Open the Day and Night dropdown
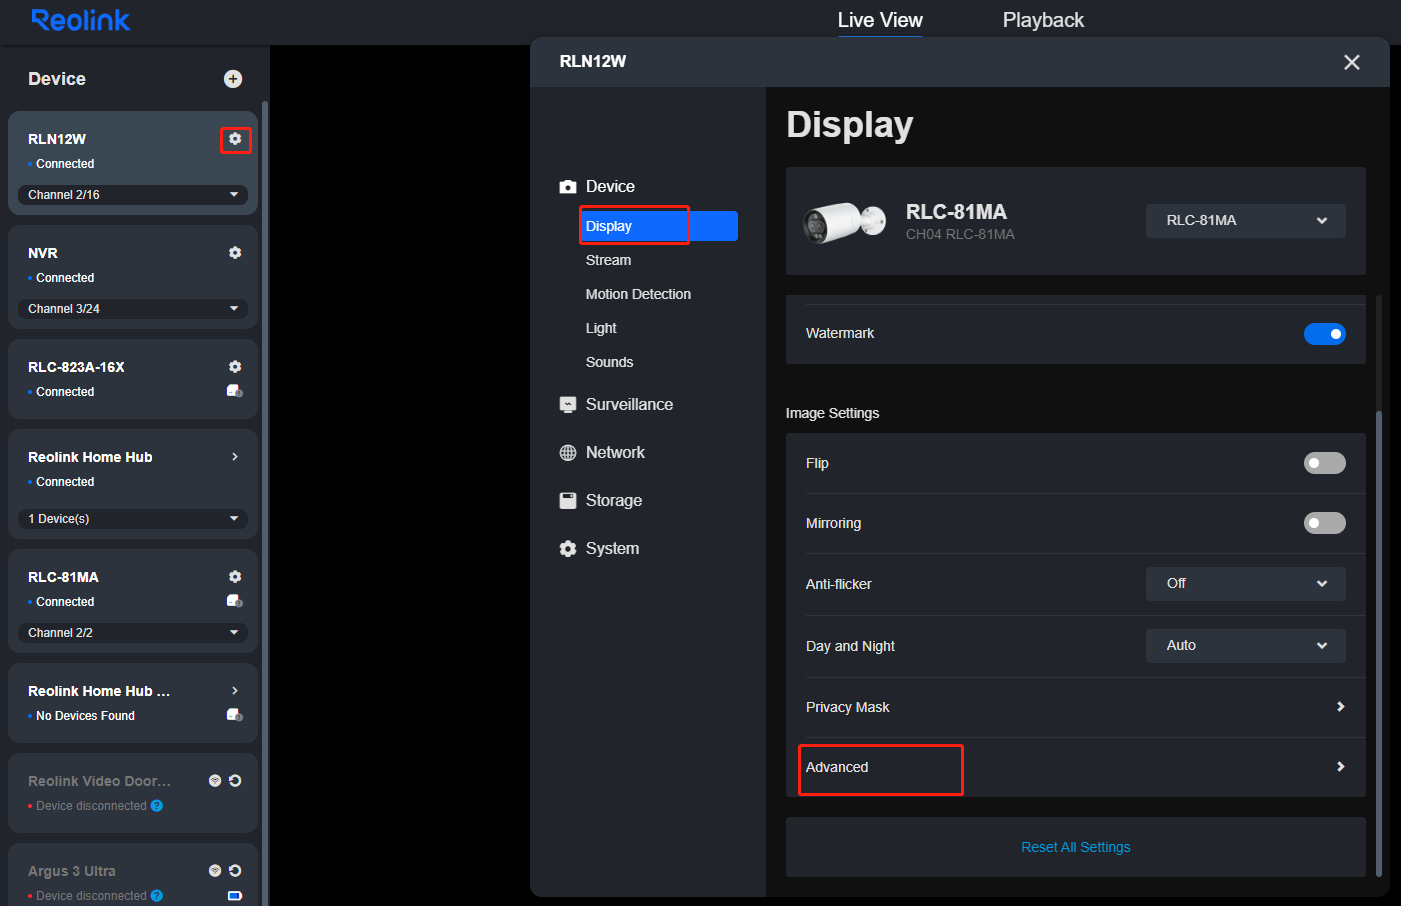Viewport: 1401px width, 906px height. 1246,646
